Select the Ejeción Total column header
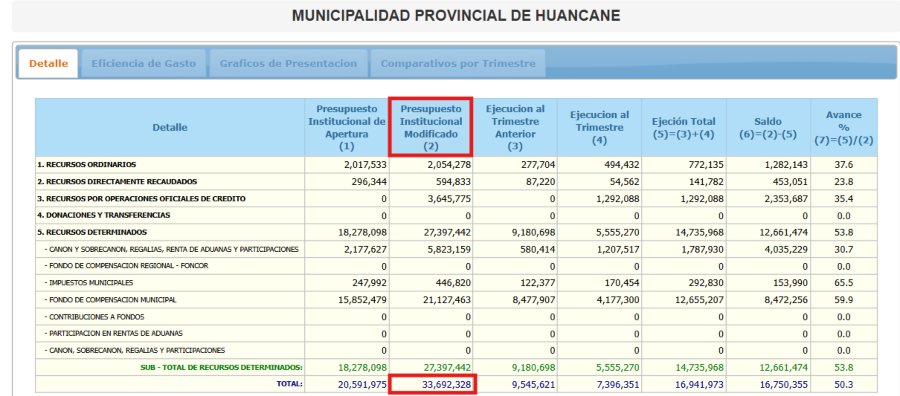900x396 pixels. point(684,127)
